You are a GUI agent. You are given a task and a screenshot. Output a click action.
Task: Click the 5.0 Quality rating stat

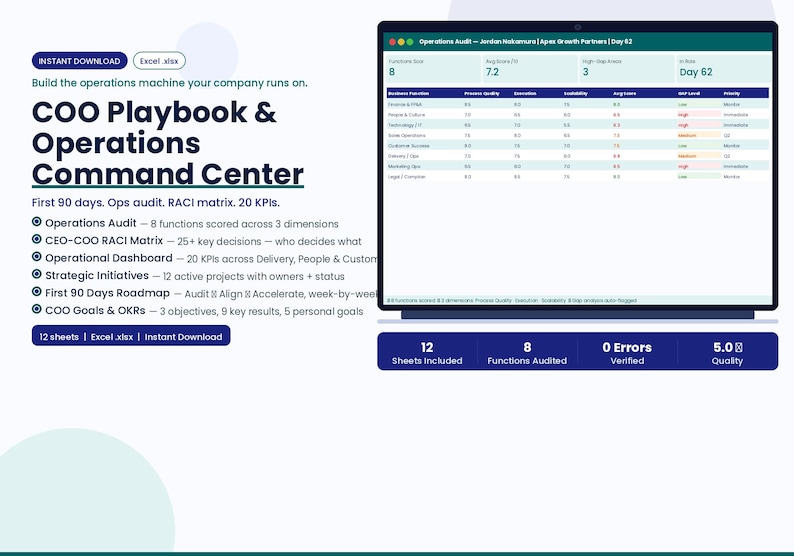click(727, 353)
